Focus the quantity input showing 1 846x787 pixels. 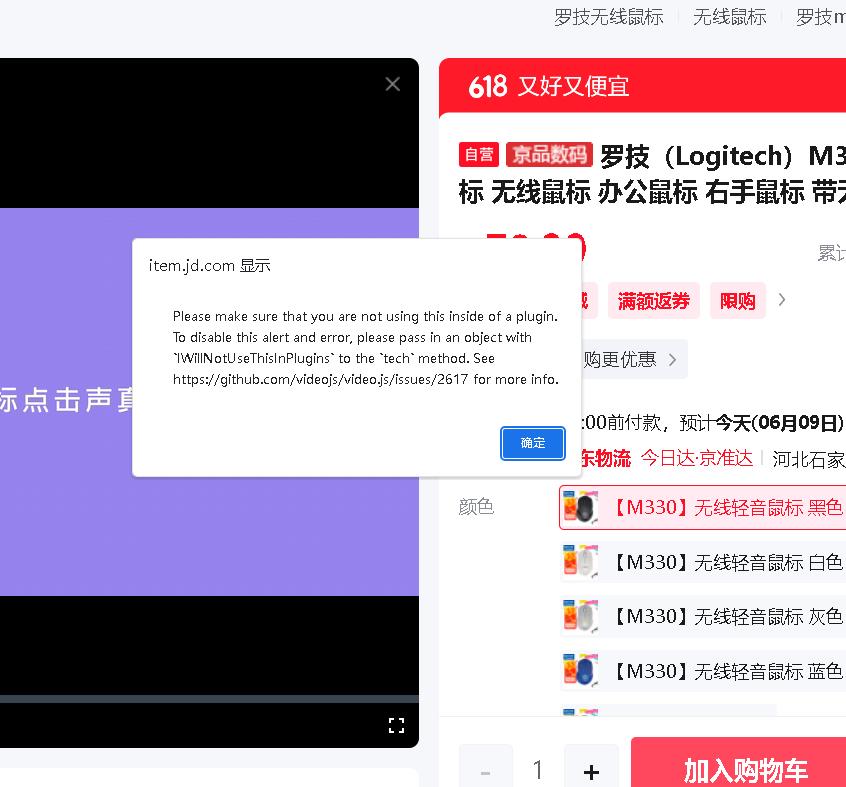[538, 770]
